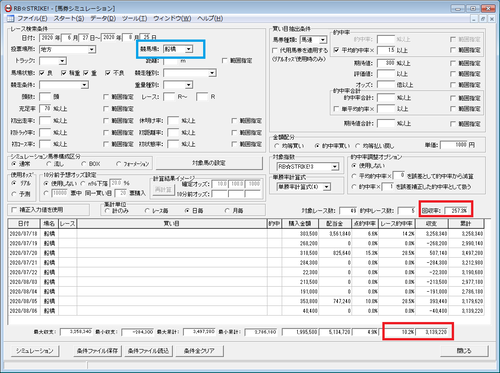
Task: Click the 条件ファイル読込 button
Action: point(148,351)
